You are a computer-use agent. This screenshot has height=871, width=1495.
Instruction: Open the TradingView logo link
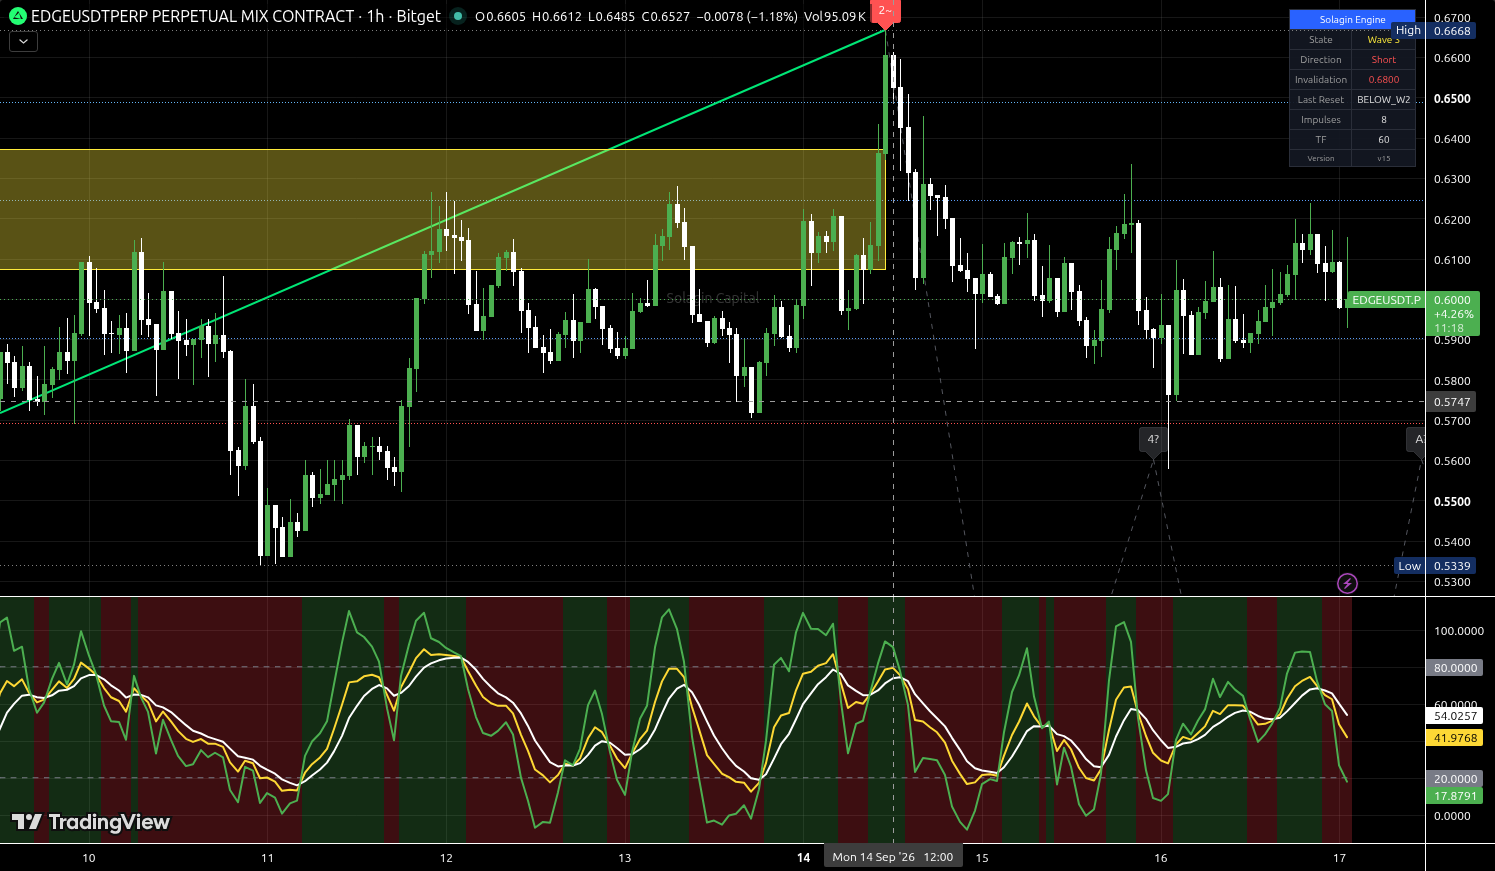pyautogui.click(x=91, y=822)
